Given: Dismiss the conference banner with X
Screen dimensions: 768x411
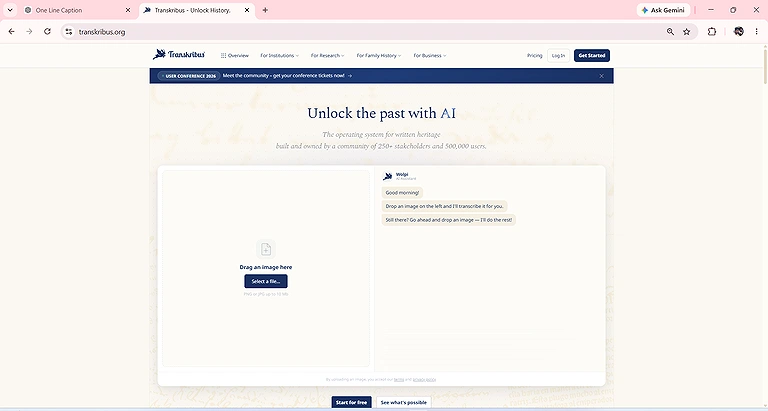Looking at the screenshot, I should [601, 76].
